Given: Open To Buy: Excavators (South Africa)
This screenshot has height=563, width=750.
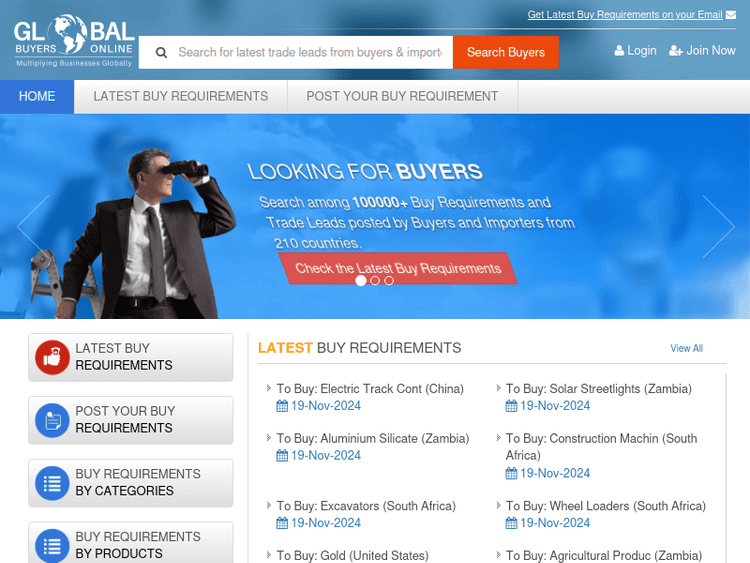Looking at the screenshot, I should pos(366,506).
